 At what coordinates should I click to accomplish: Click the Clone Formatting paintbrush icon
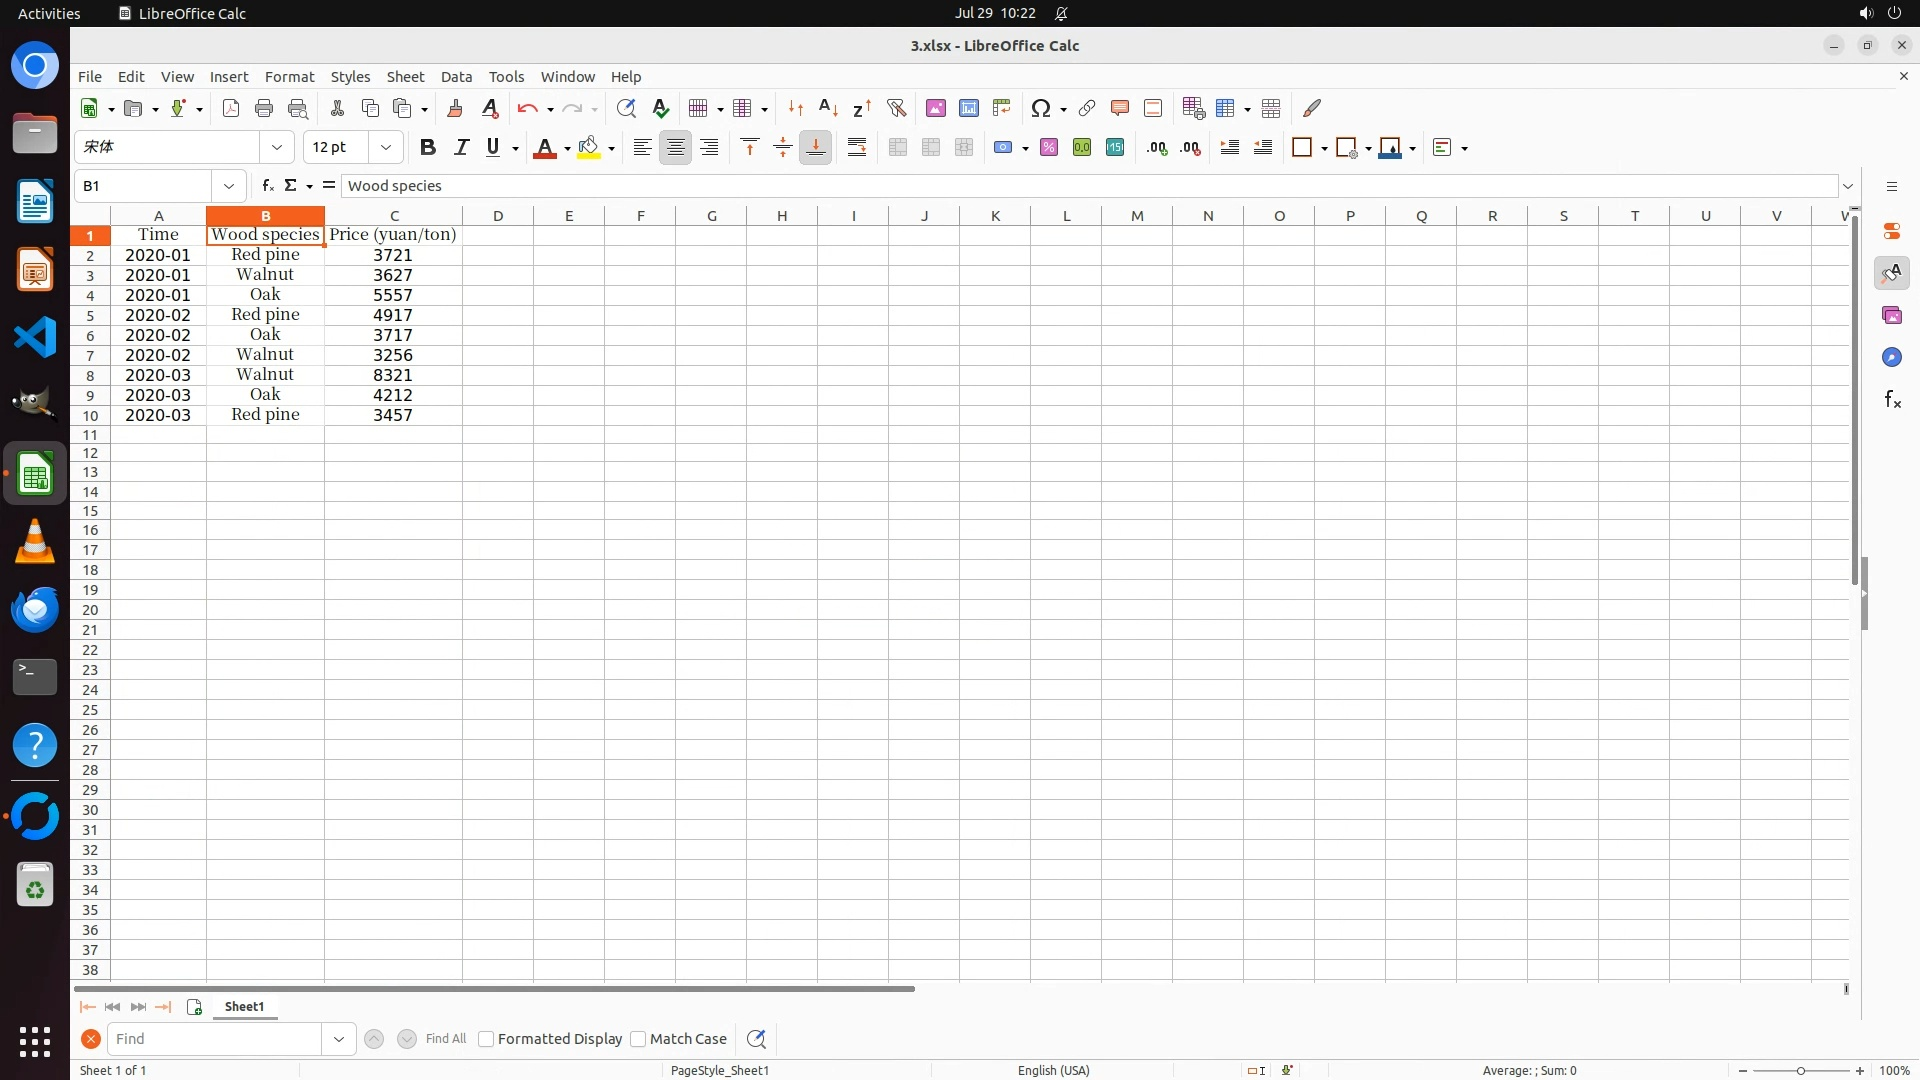coord(455,108)
